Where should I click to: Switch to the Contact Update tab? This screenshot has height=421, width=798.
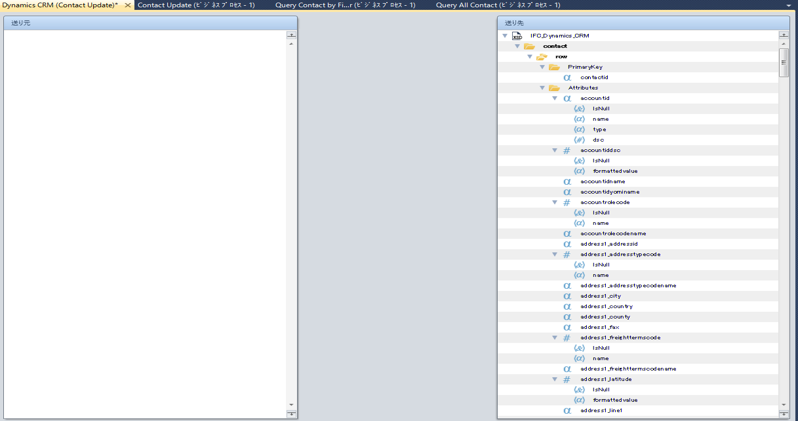(x=196, y=5)
